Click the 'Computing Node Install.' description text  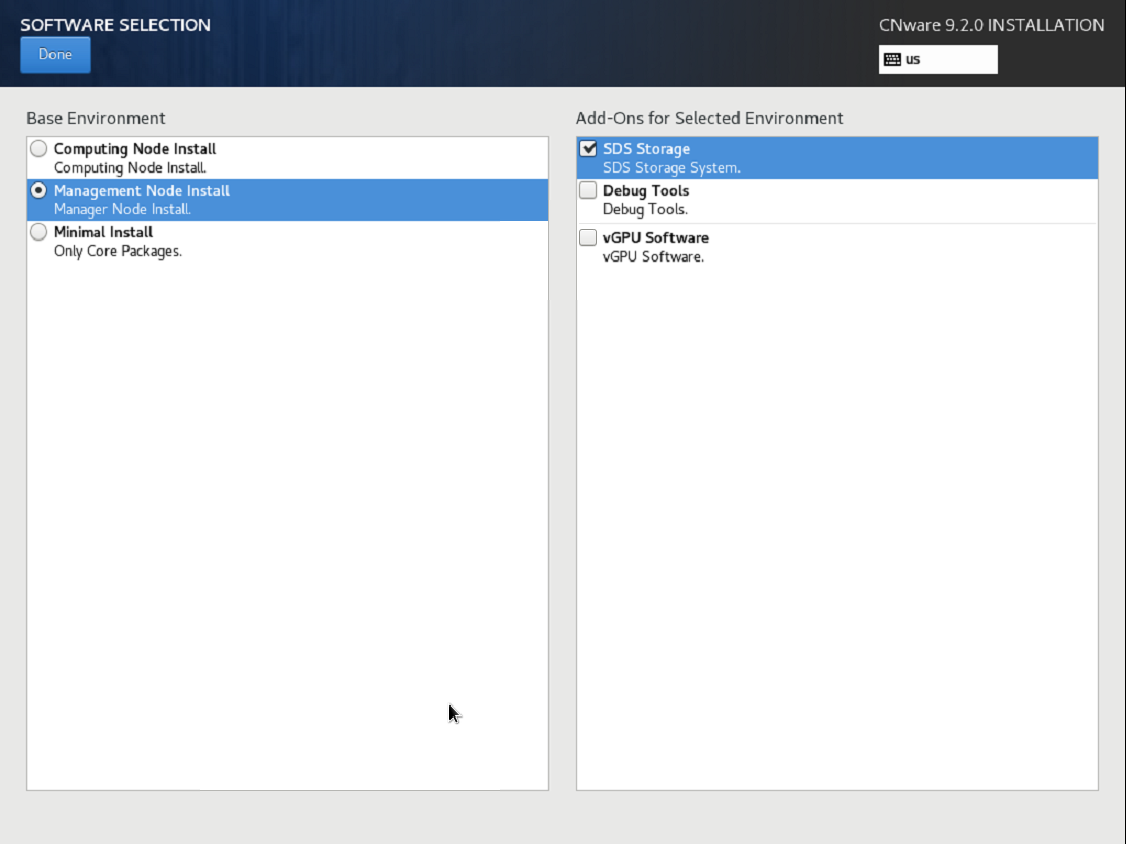130,168
